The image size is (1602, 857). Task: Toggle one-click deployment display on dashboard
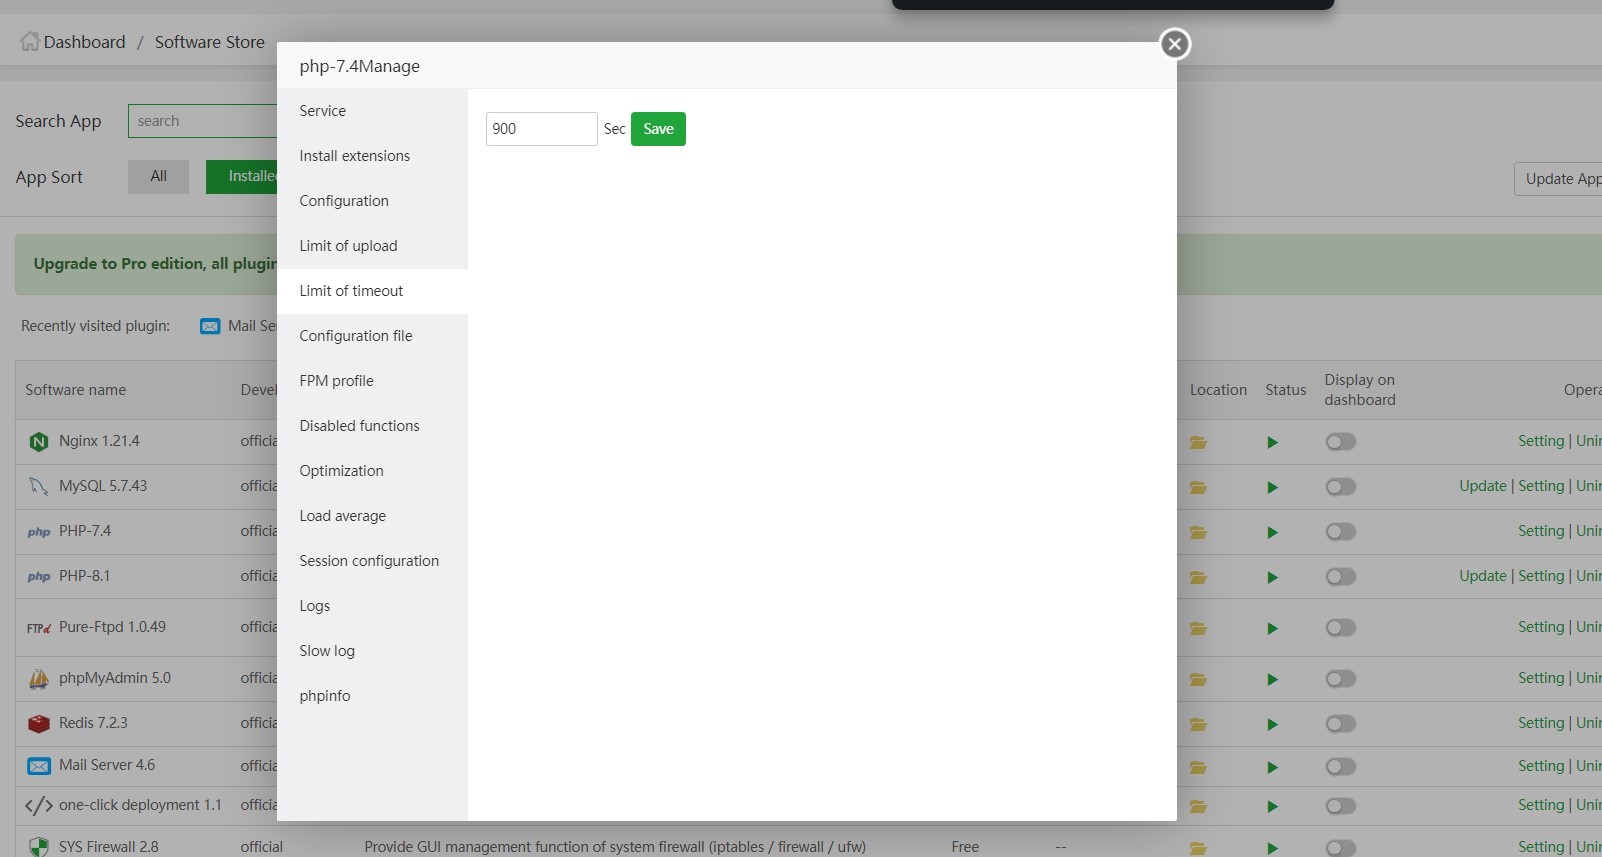1341,806
